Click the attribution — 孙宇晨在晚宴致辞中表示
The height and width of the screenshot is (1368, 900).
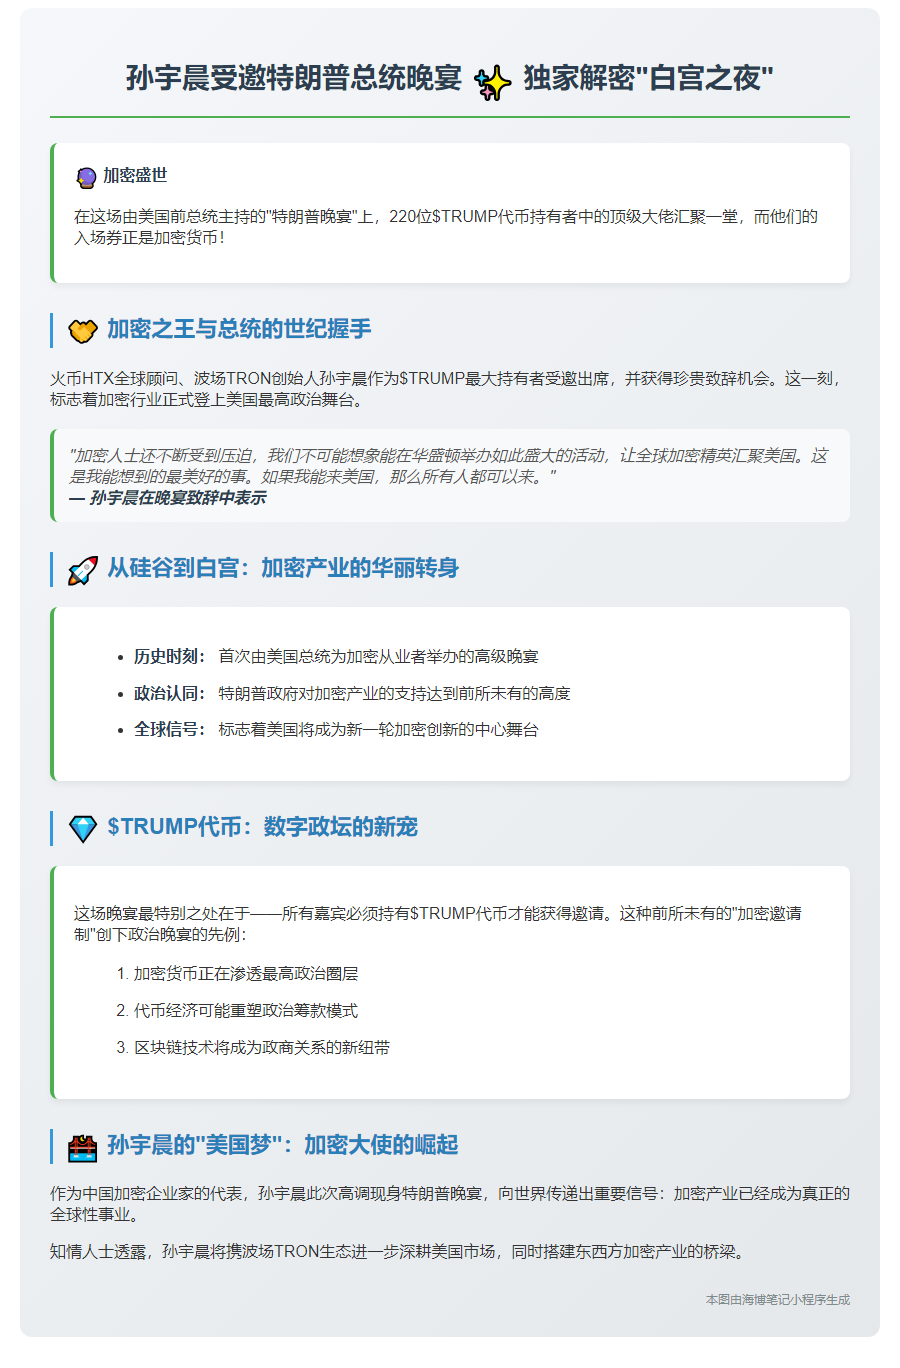pyautogui.click(x=168, y=498)
